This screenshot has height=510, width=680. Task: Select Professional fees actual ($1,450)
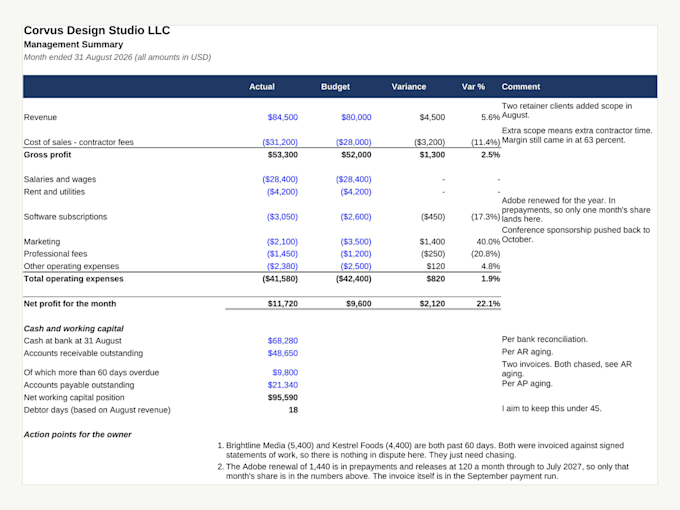click(282, 254)
